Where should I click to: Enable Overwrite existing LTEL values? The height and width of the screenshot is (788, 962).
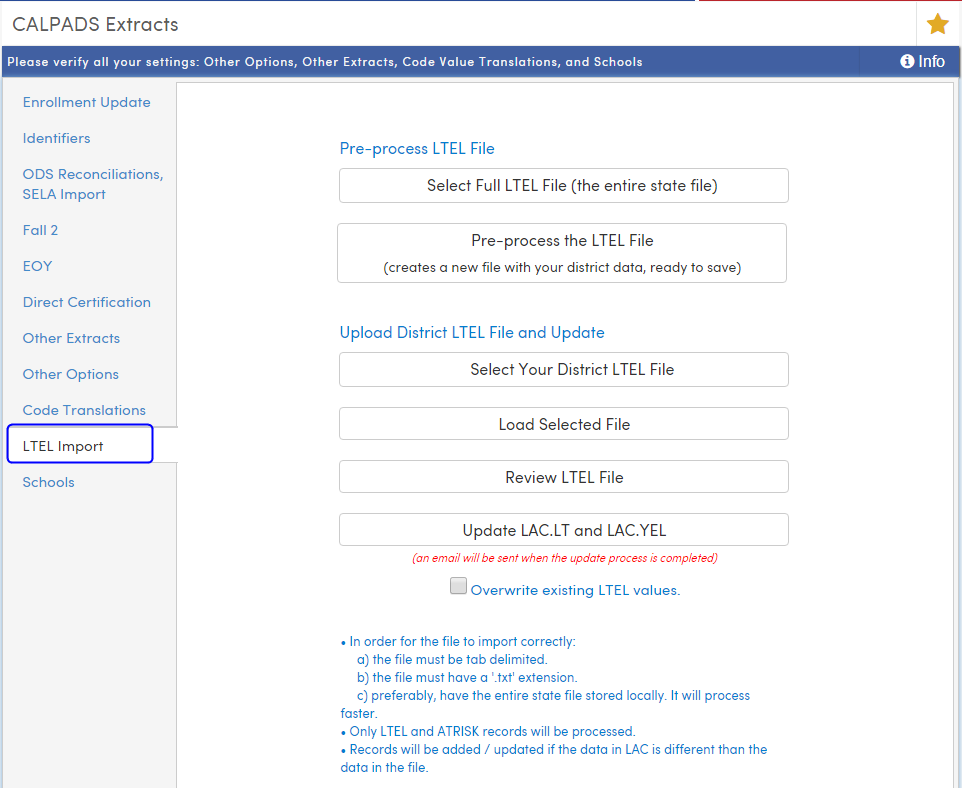pos(458,585)
